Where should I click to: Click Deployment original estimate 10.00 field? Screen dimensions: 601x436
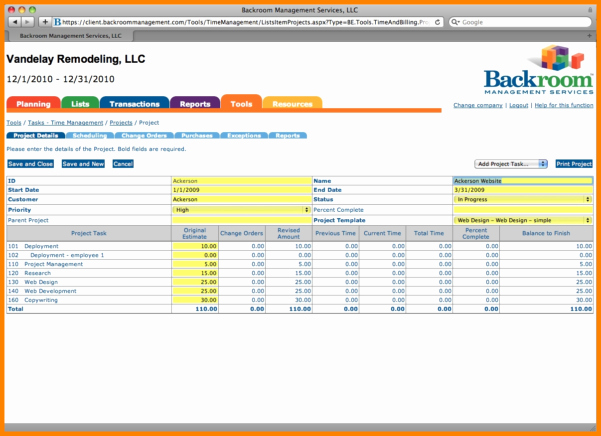[195, 246]
